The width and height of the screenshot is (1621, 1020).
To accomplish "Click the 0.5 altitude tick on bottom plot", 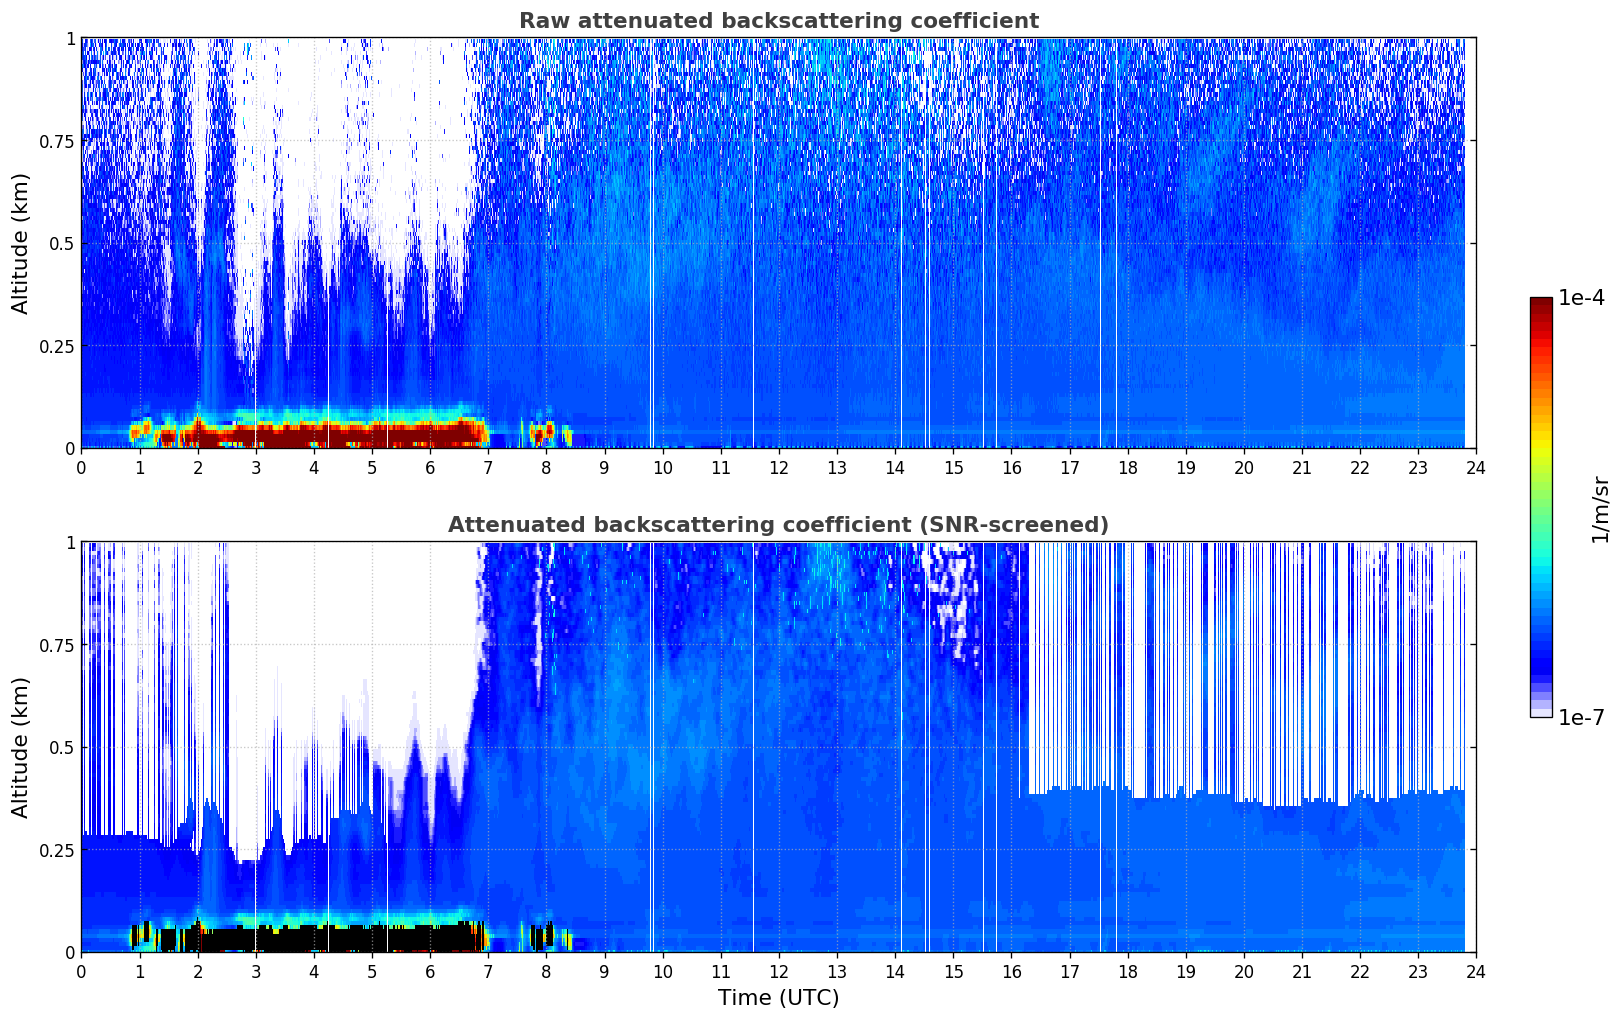I will pyautogui.click(x=62, y=747).
